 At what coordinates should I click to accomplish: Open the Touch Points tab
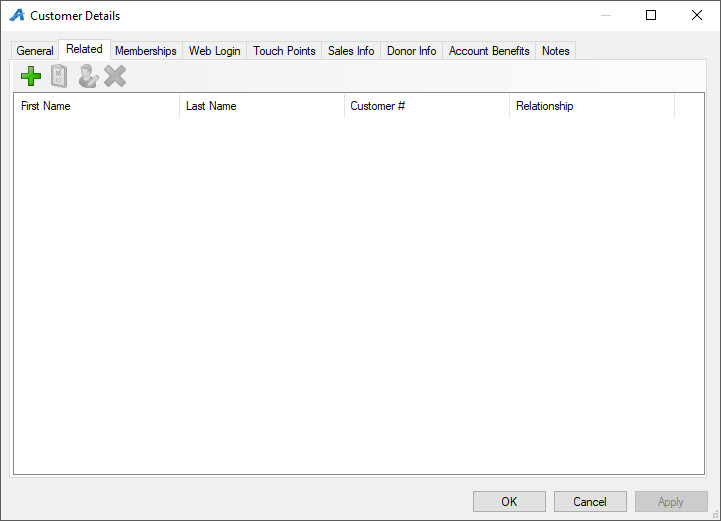(x=284, y=51)
